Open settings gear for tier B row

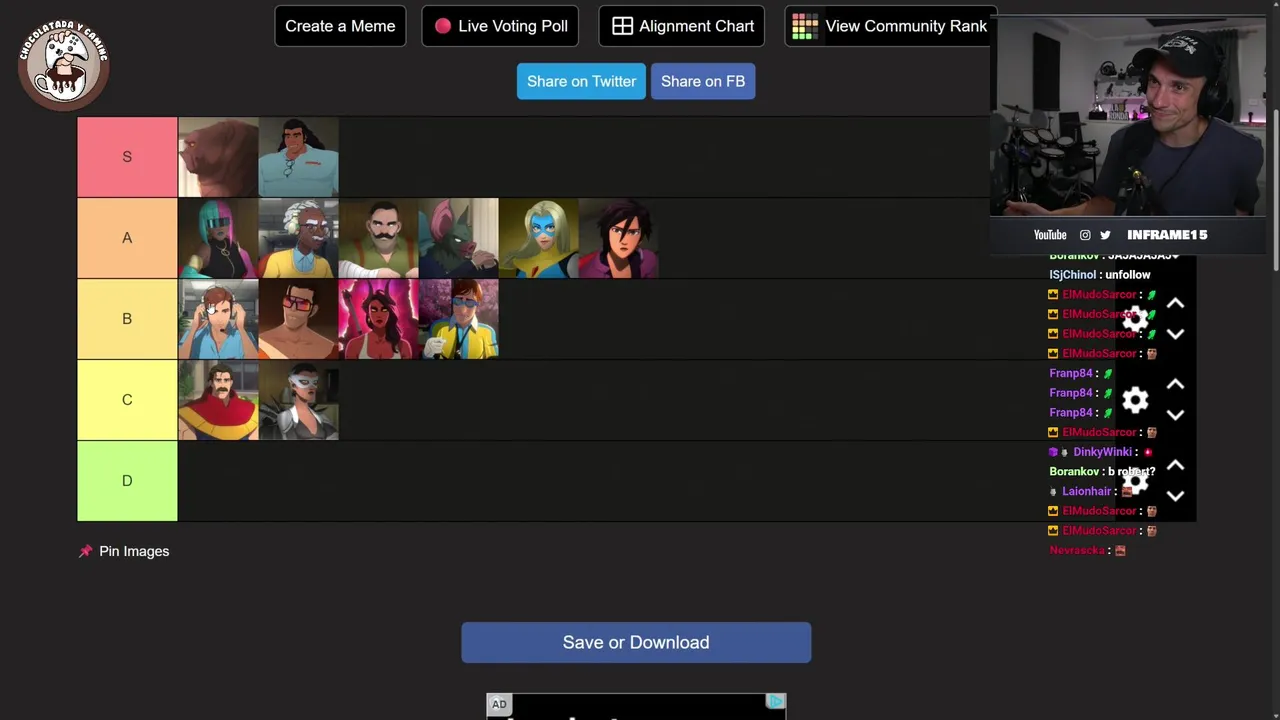click(1135, 319)
